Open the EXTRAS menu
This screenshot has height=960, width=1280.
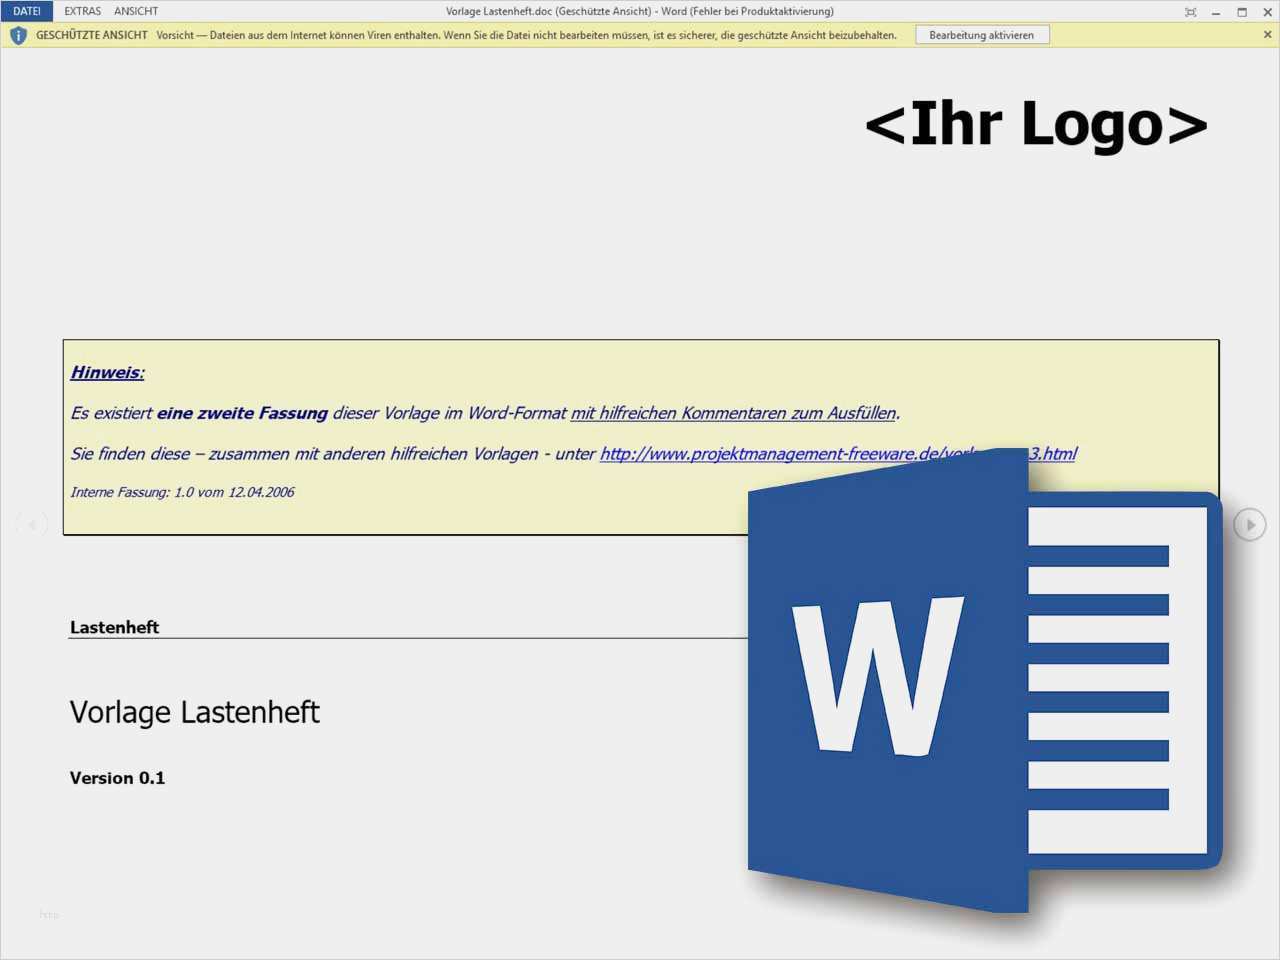(82, 11)
